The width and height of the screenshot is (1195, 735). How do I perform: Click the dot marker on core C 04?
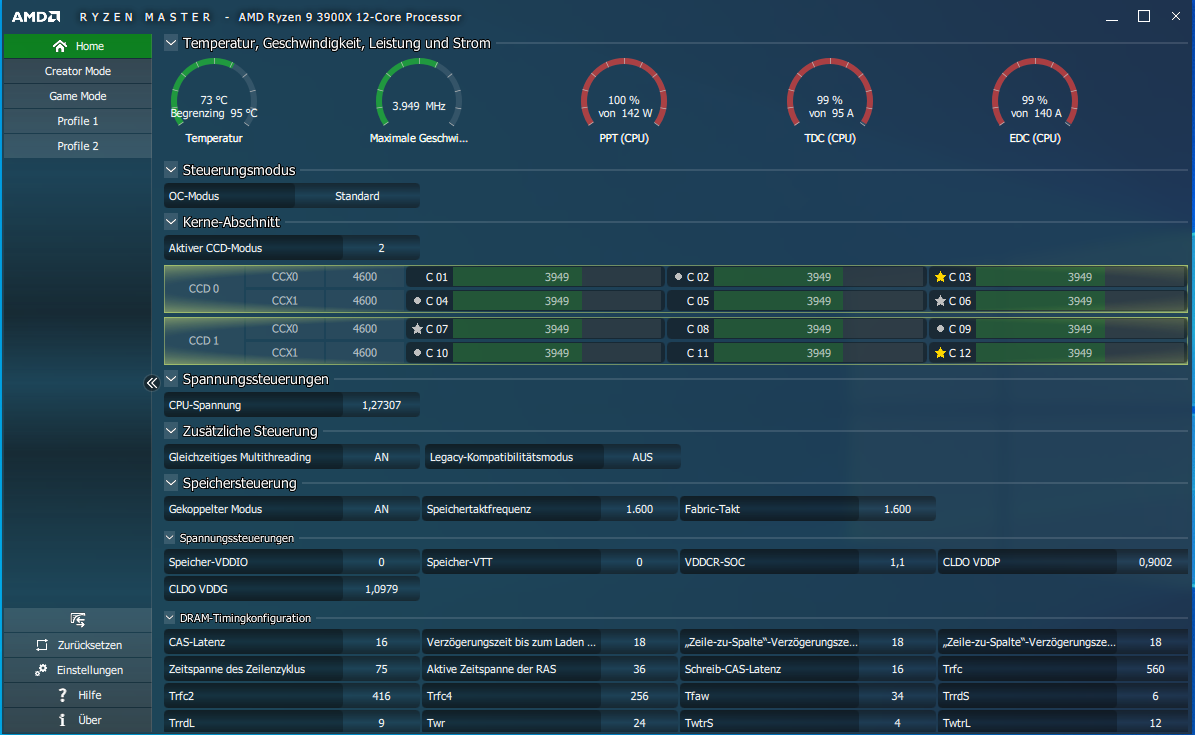[417, 301]
